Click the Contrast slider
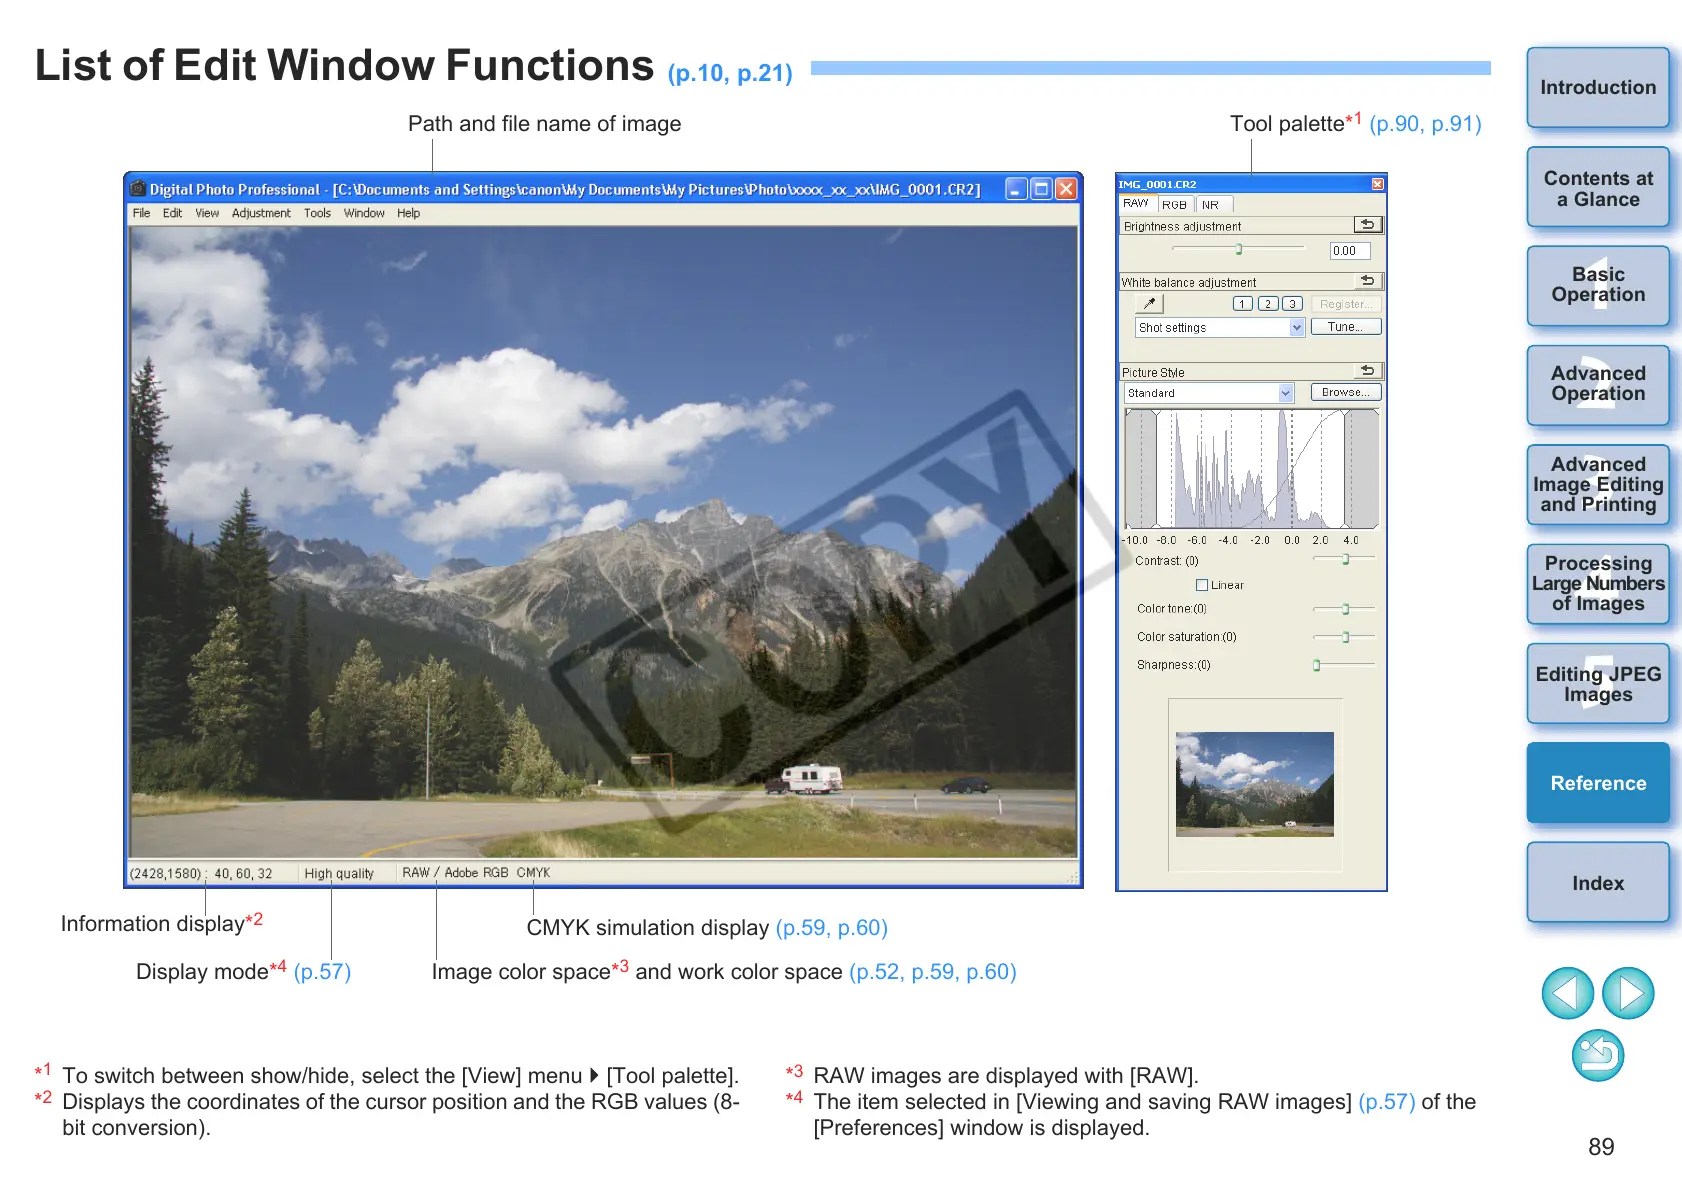This screenshot has width=1682, height=1190. (1345, 559)
